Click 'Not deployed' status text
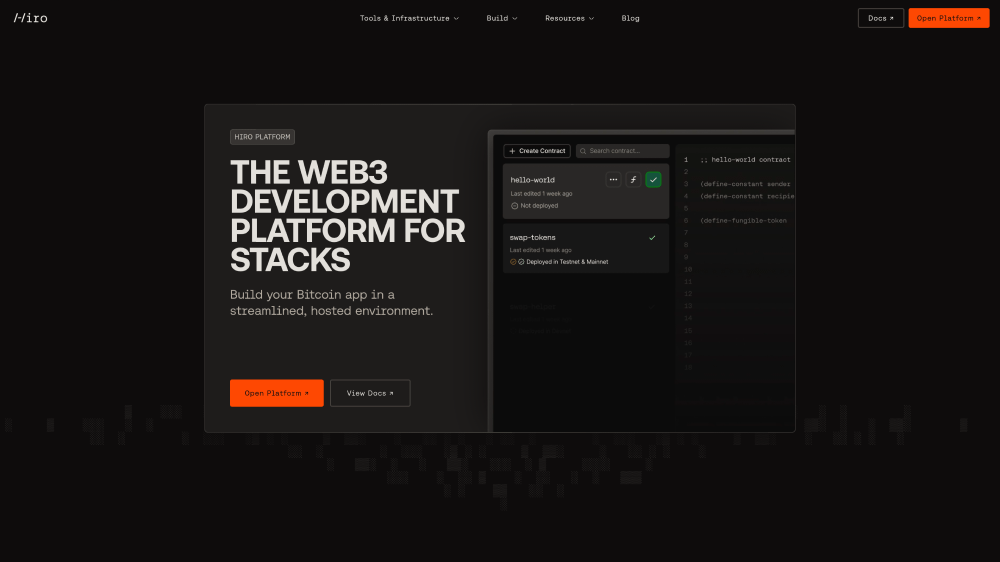Screen dimensions: 1000x562 (x=539, y=205)
